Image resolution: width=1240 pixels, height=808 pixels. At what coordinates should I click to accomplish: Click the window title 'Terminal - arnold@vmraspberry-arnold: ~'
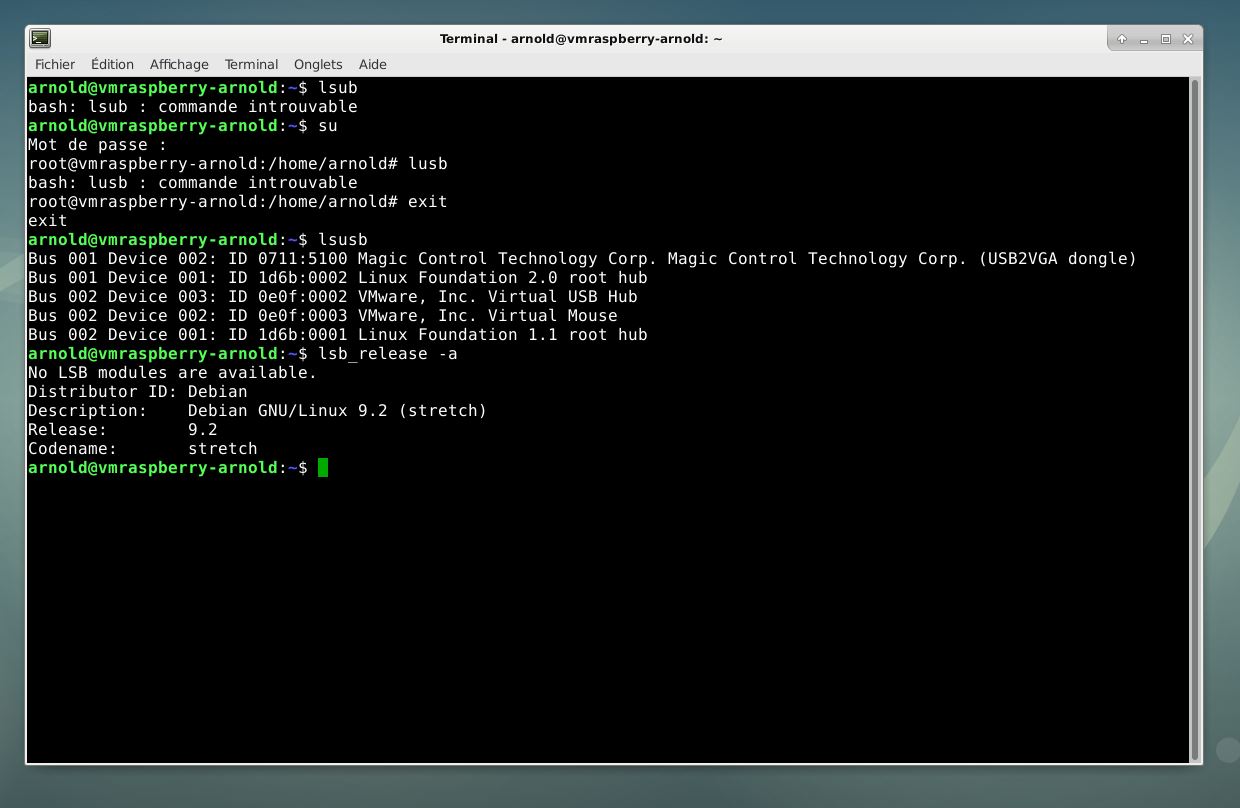point(581,39)
